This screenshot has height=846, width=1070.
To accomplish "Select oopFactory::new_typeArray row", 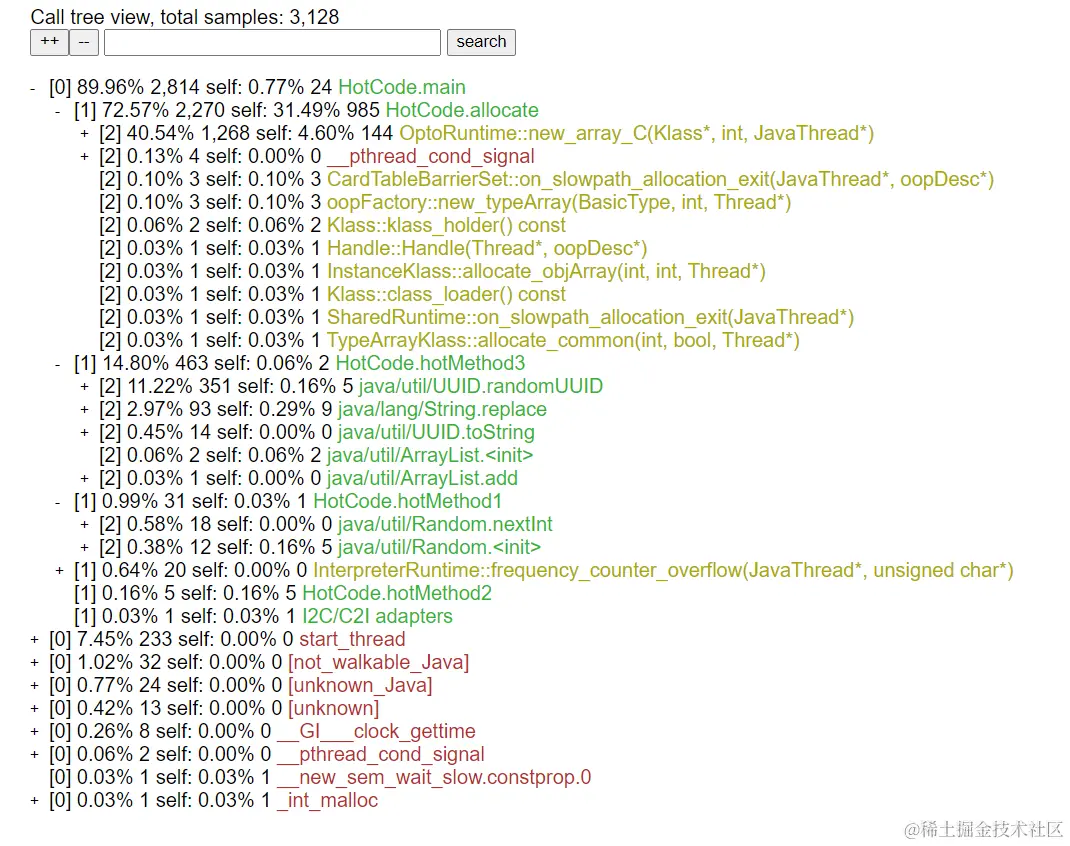I will tap(445, 203).
